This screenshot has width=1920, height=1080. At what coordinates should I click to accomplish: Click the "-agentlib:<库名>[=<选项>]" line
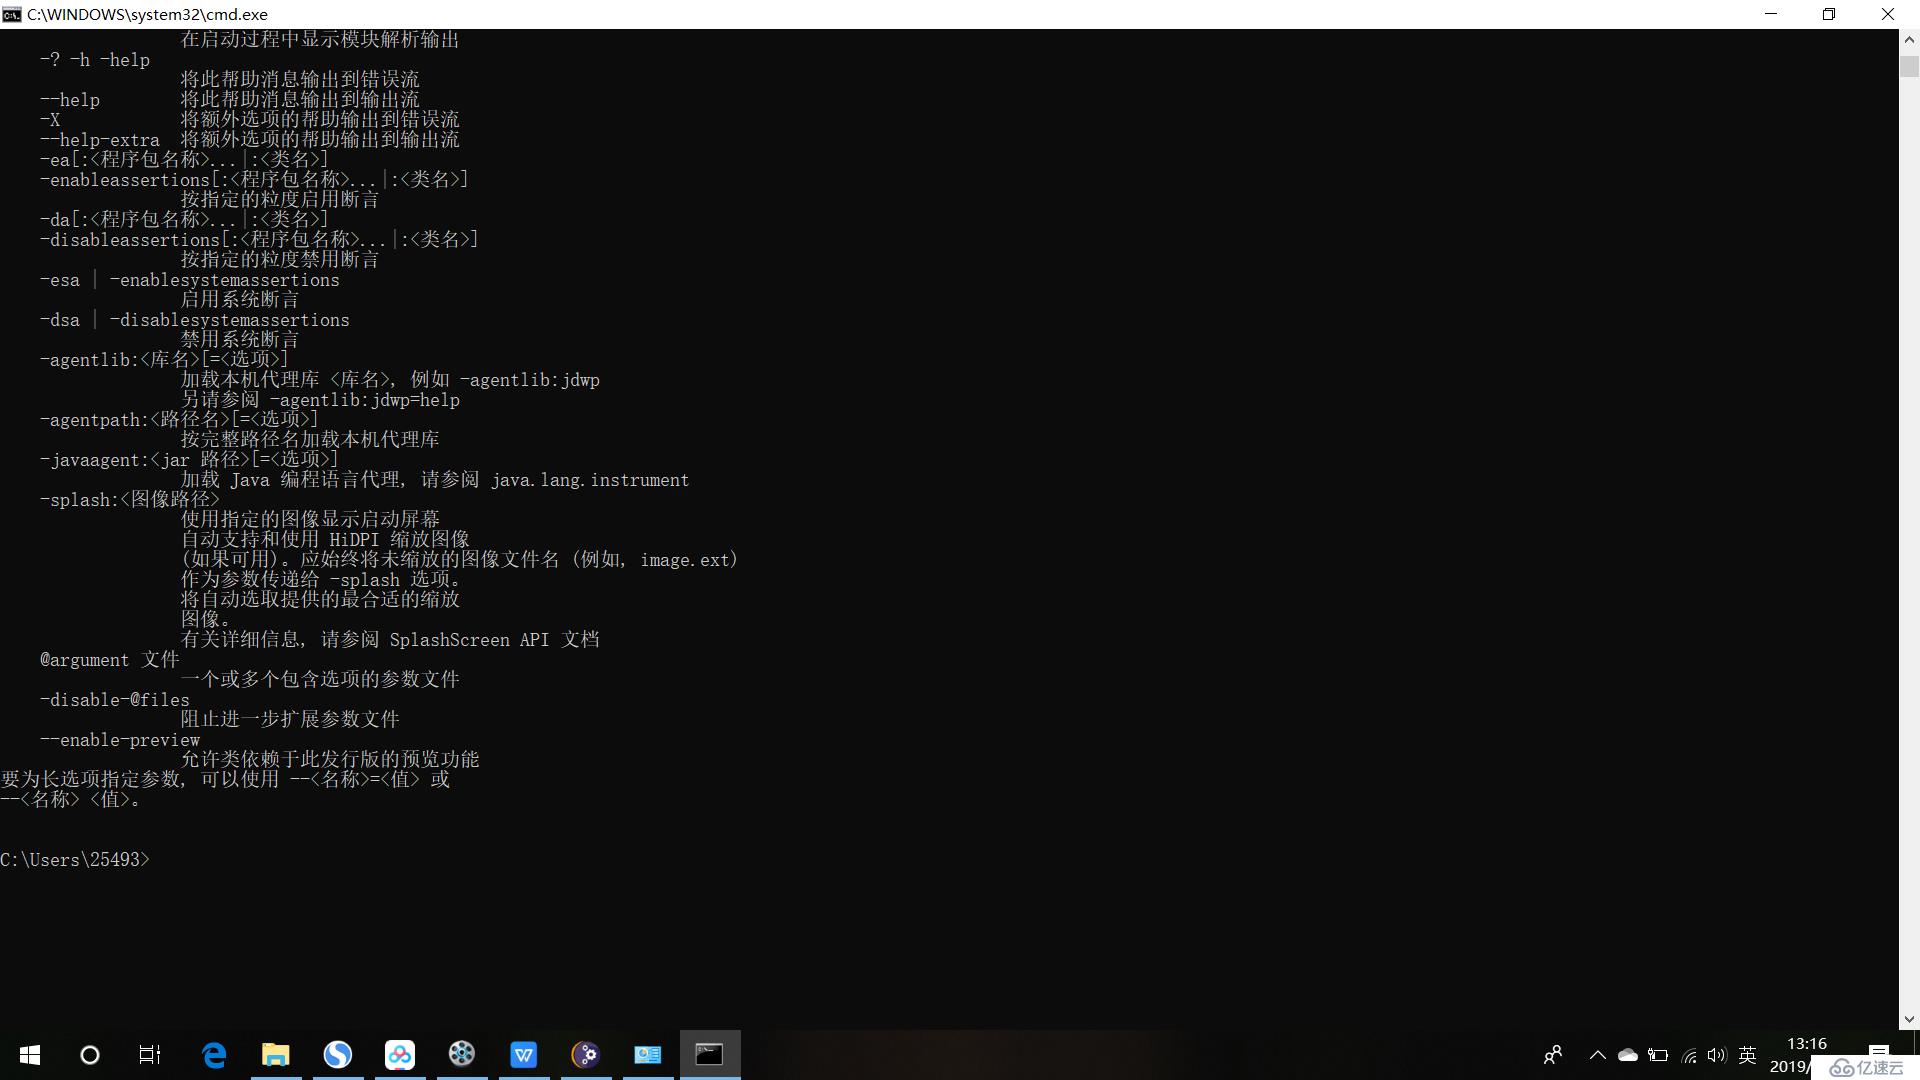click(x=164, y=360)
